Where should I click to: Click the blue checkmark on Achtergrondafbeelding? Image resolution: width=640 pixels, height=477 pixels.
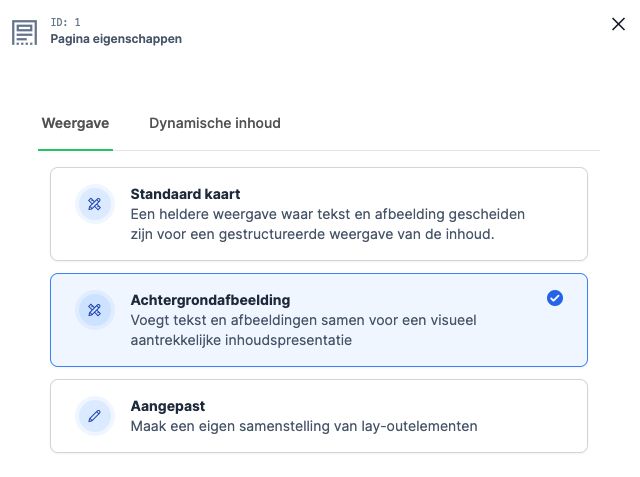555,298
